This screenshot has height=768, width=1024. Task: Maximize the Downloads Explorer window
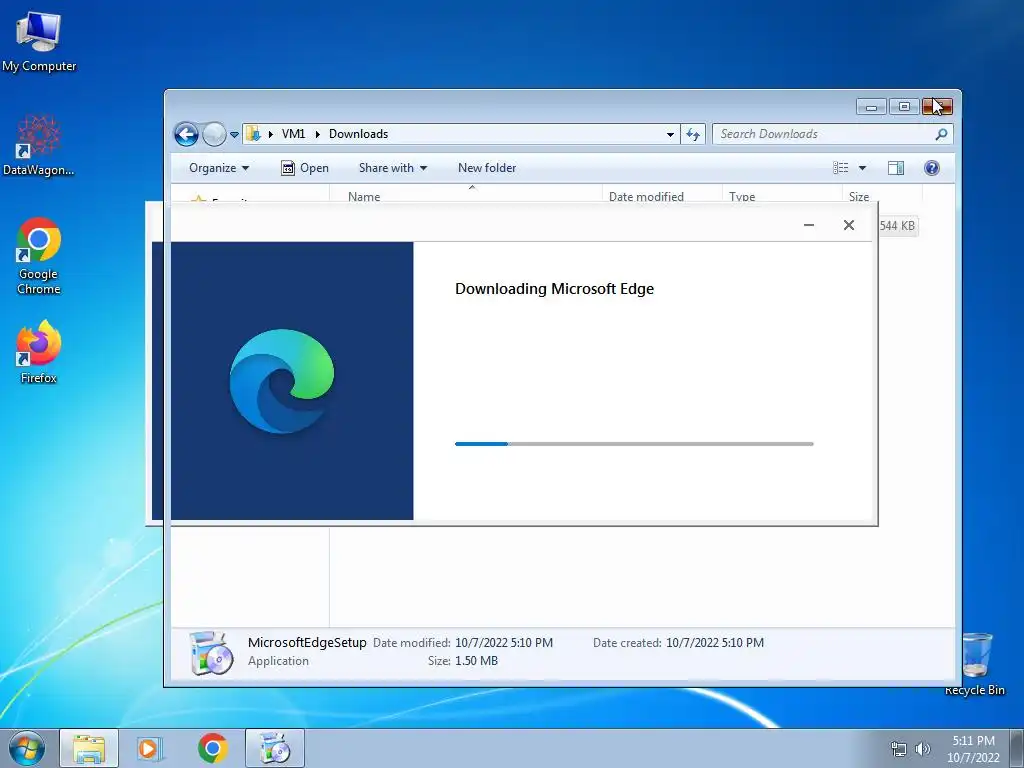pos(904,106)
